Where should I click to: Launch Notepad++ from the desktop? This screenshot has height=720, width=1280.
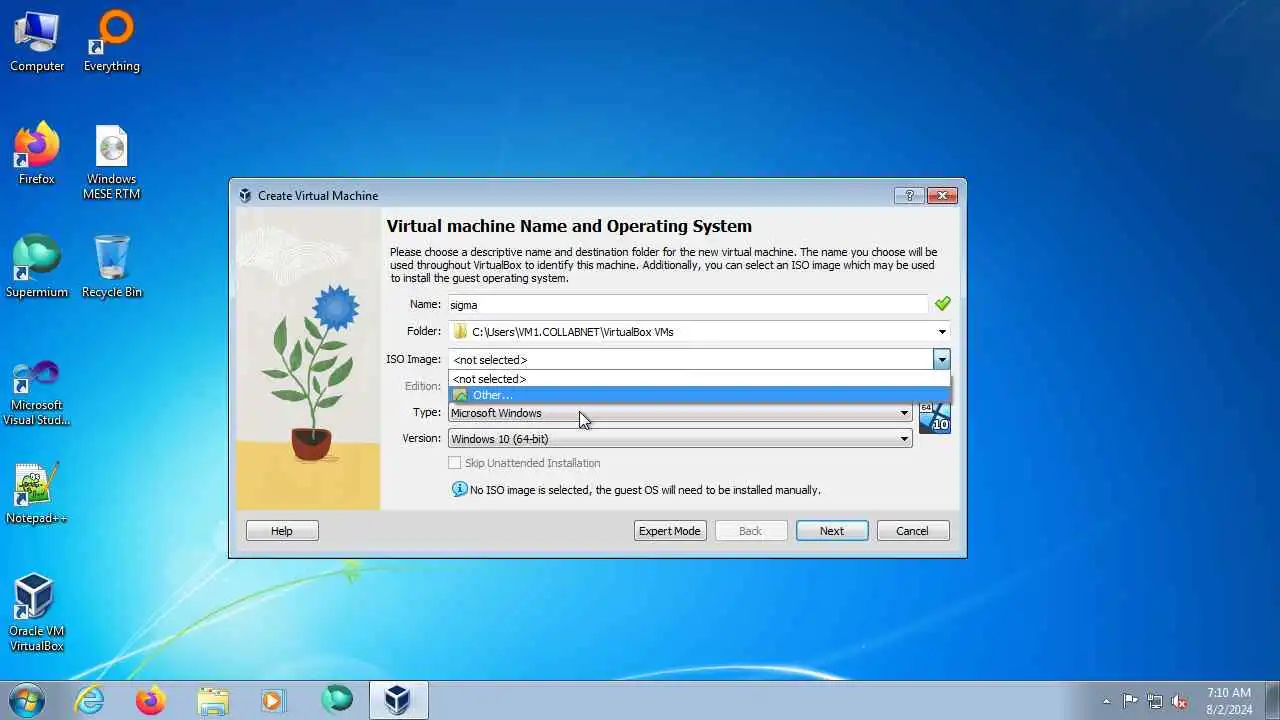tap(37, 494)
